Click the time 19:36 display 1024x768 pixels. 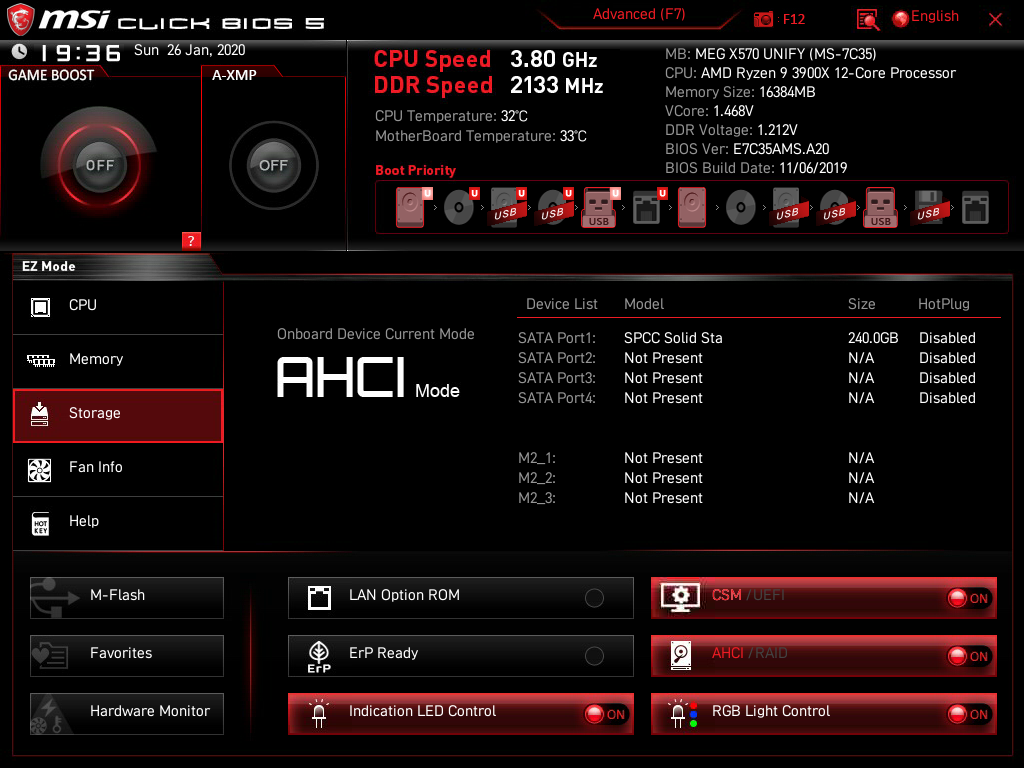click(80, 53)
